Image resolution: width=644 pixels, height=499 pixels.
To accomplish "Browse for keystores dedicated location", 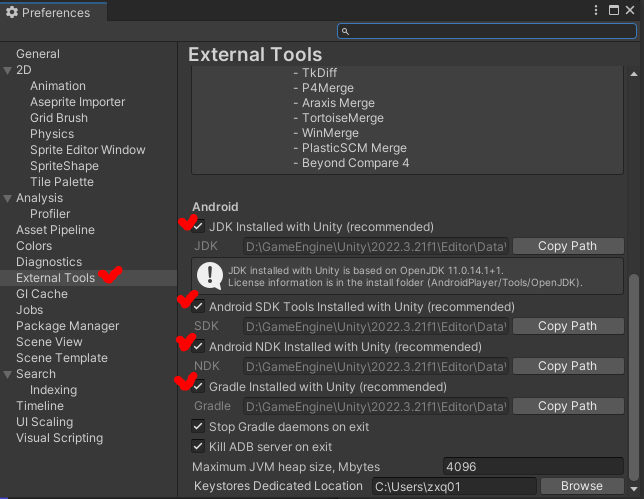I will pyautogui.click(x=582, y=486).
